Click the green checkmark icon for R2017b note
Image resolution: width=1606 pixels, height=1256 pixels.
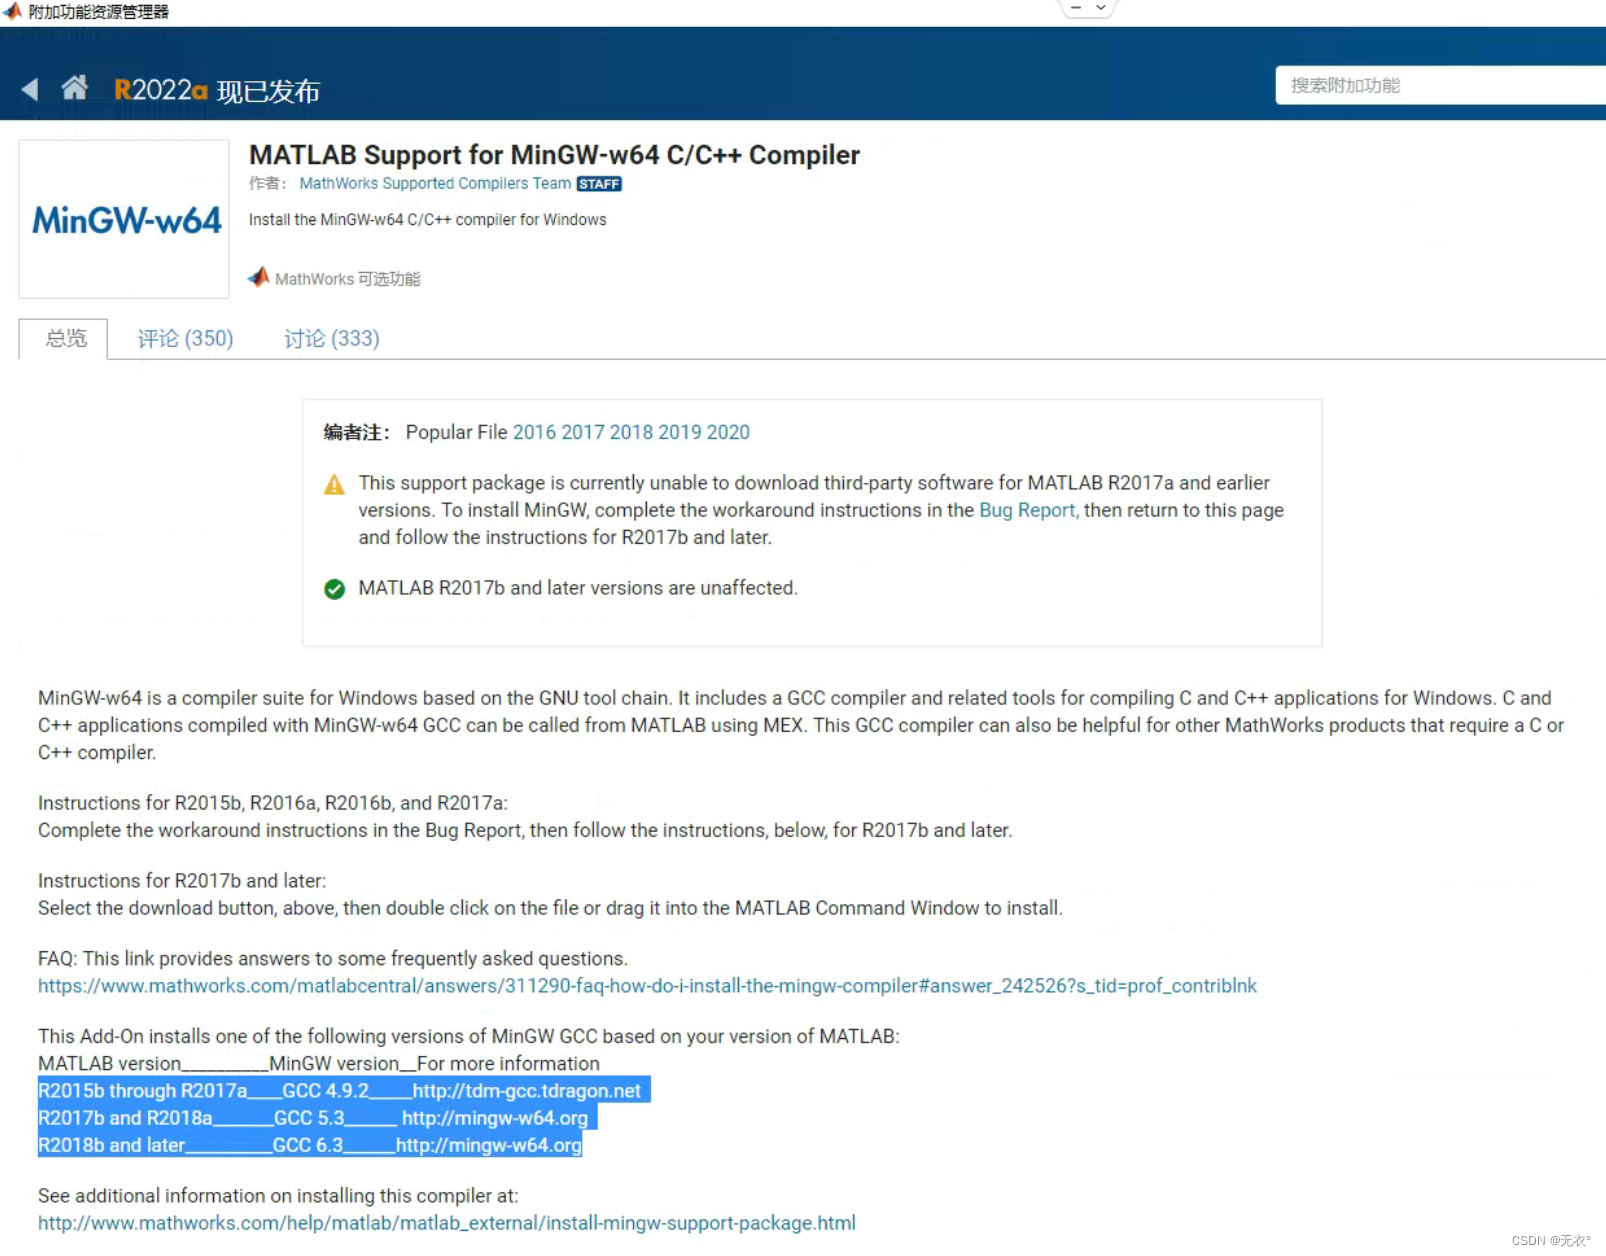click(x=334, y=589)
